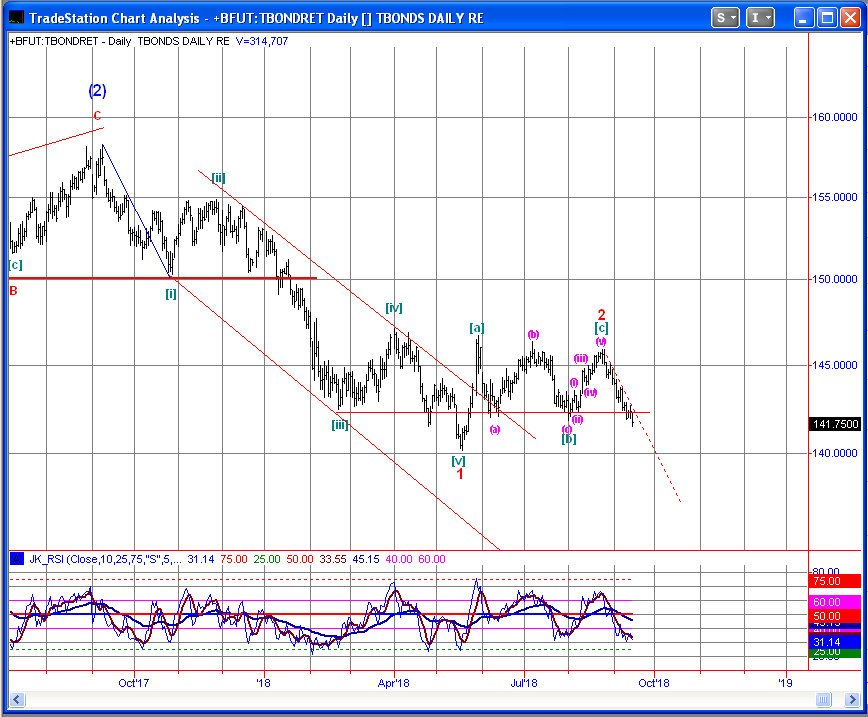
Task: Click the volume value V=314,707
Action: pos(262,41)
